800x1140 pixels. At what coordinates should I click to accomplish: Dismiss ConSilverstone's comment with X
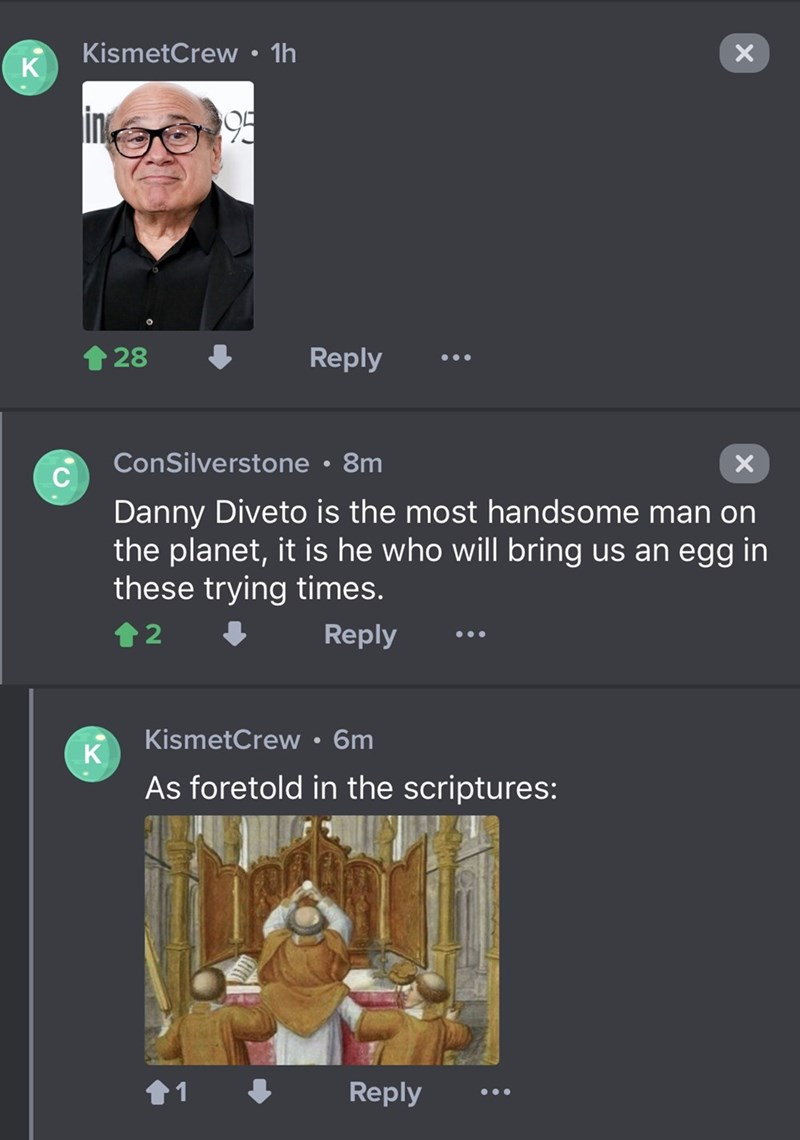(744, 463)
